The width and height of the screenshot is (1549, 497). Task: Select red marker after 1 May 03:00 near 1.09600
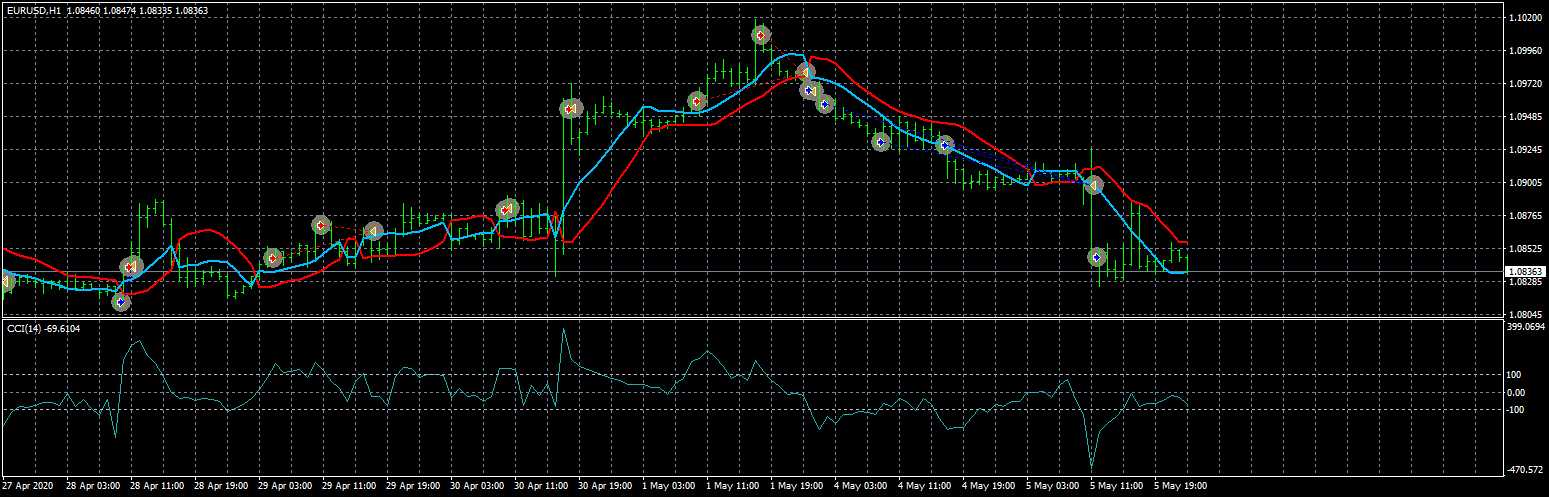(x=697, y=101)
